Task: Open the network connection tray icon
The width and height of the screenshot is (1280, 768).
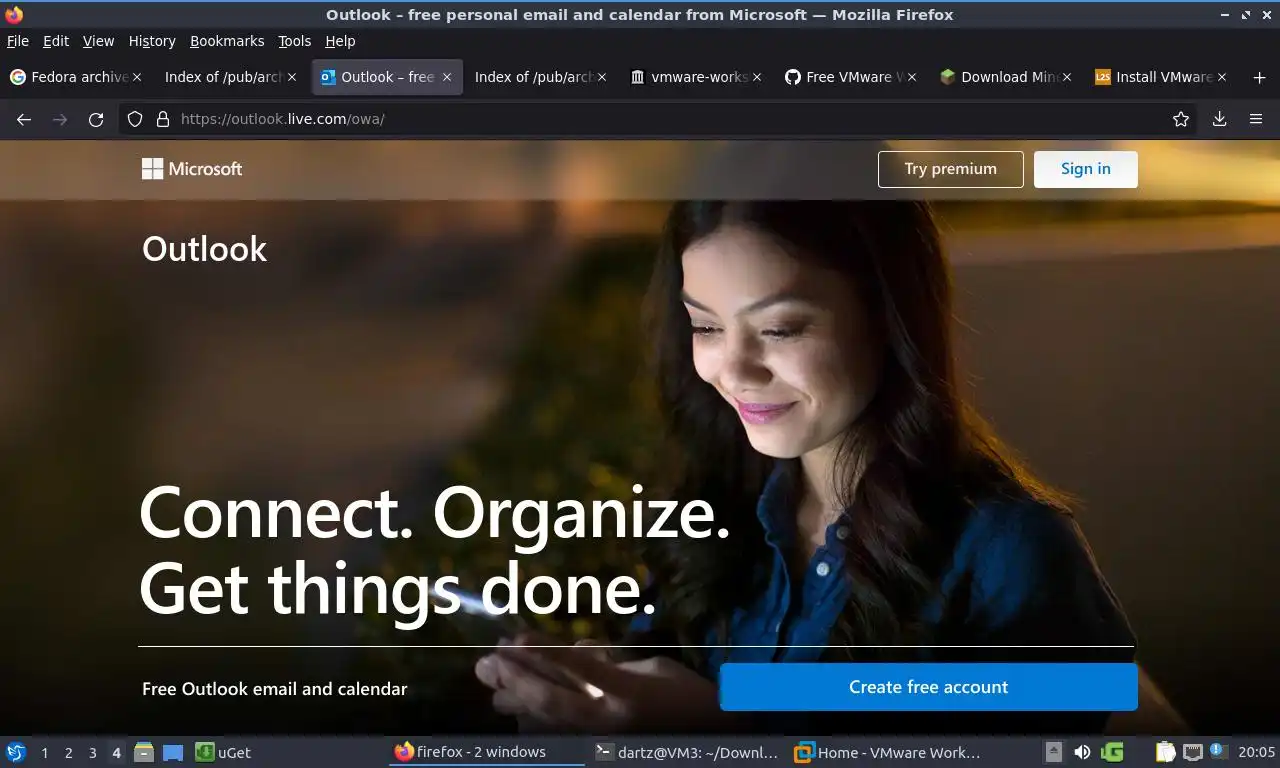Action: tap(1192, 752)
